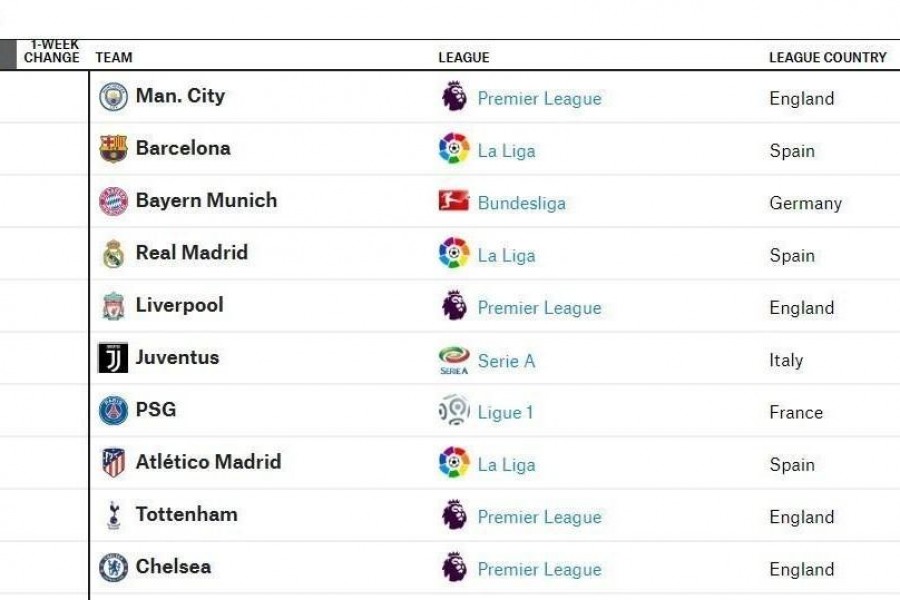Click the Chelsea crest icon
Screen dimensions: 900x600
113,567
